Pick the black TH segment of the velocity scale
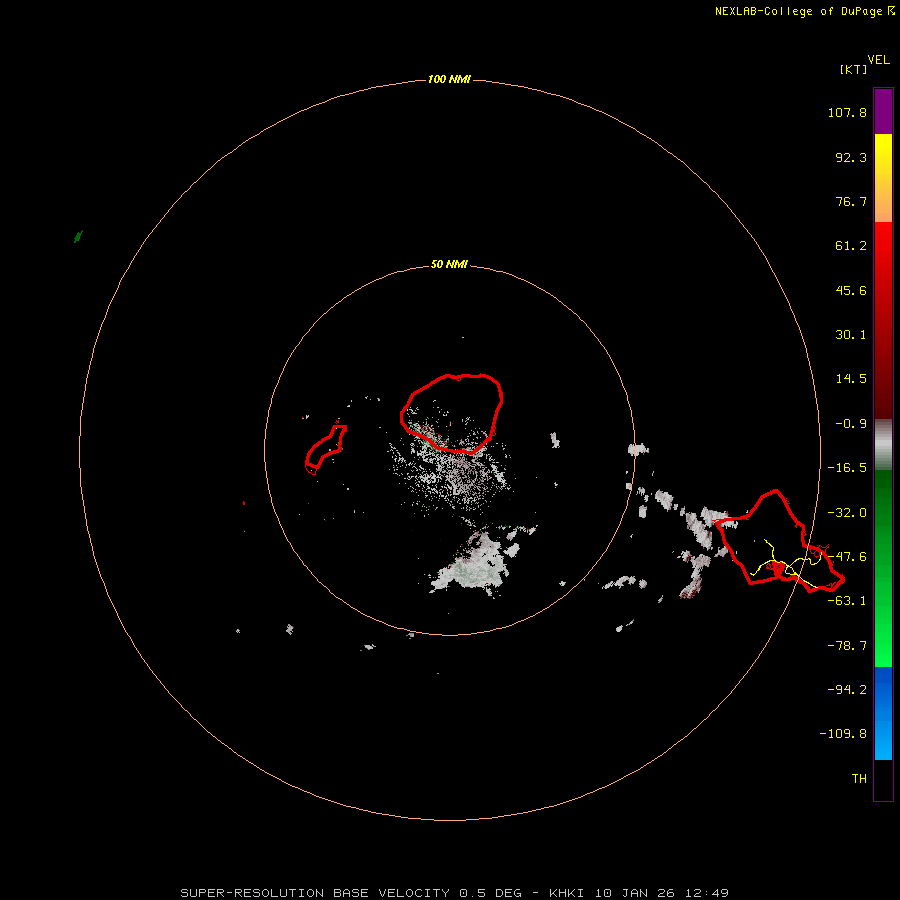 (x=883, y=779)
